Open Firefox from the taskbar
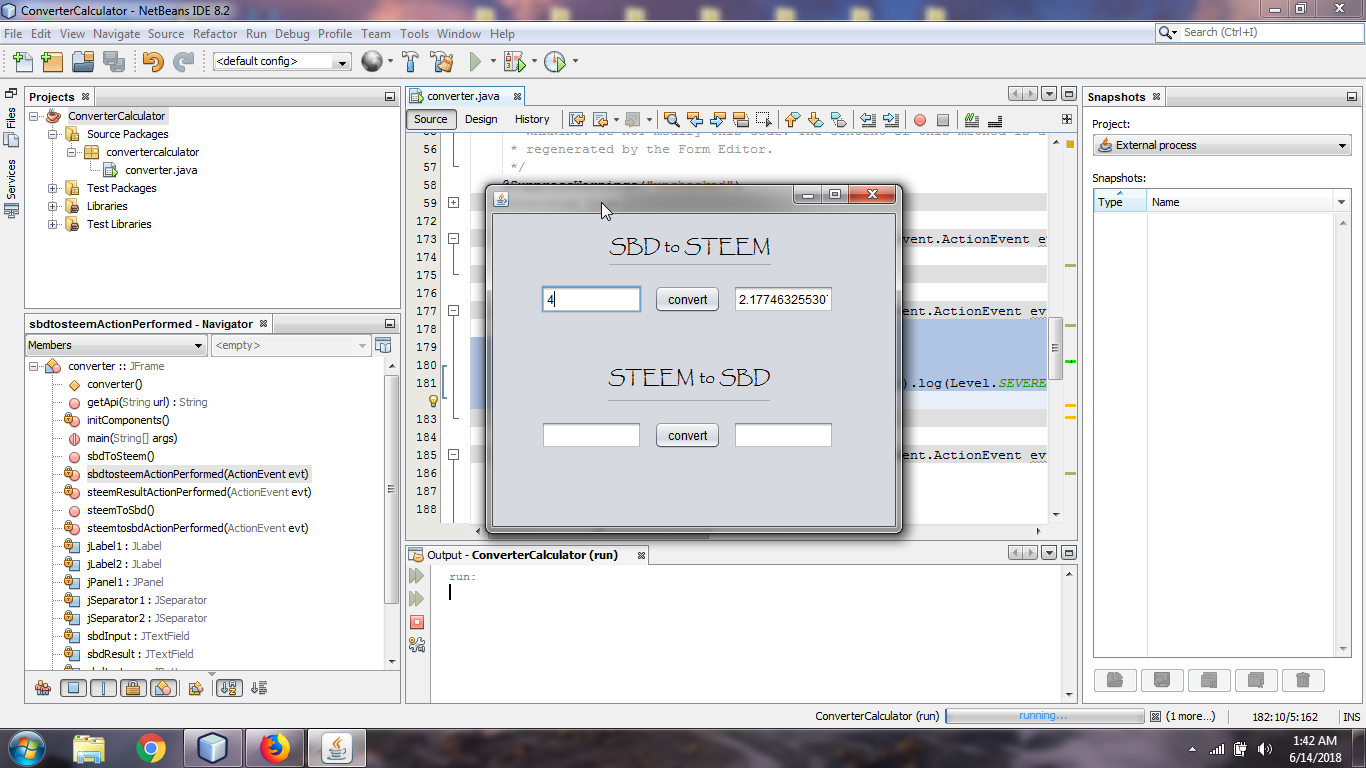The height and width of the screenshot is (768, 1366). pos(274,748)
